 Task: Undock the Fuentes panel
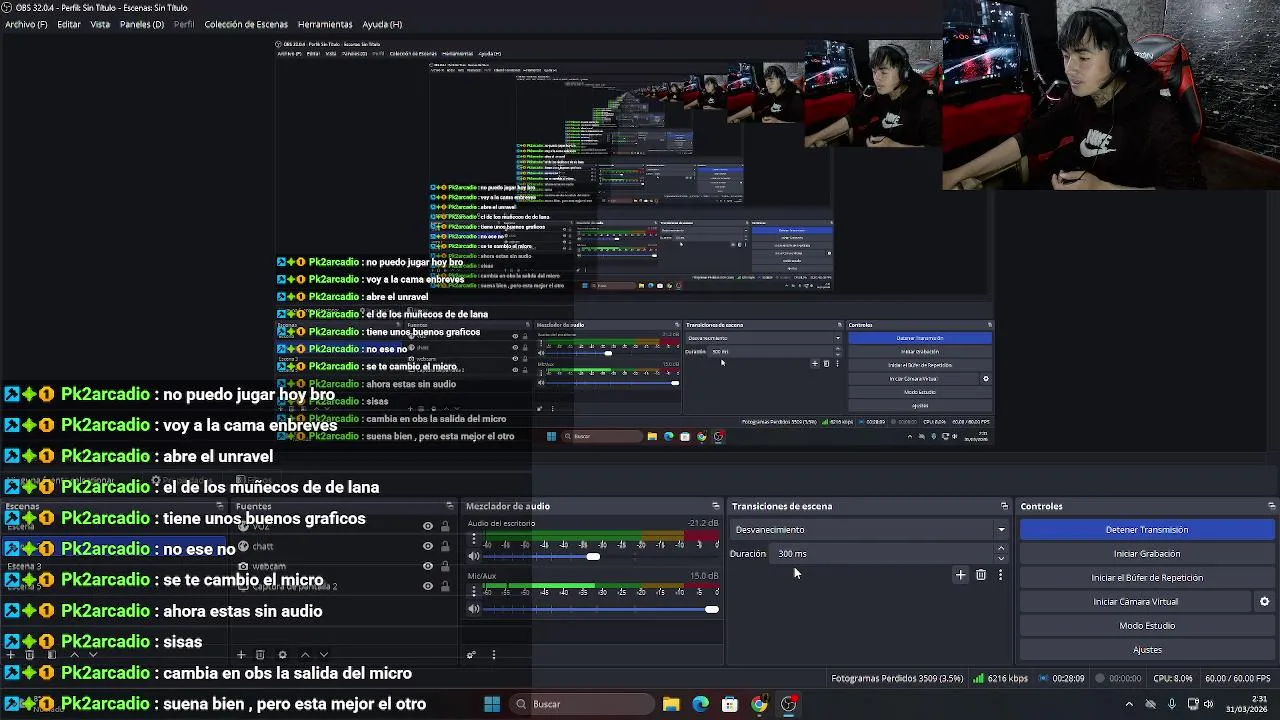pos(449,506)
